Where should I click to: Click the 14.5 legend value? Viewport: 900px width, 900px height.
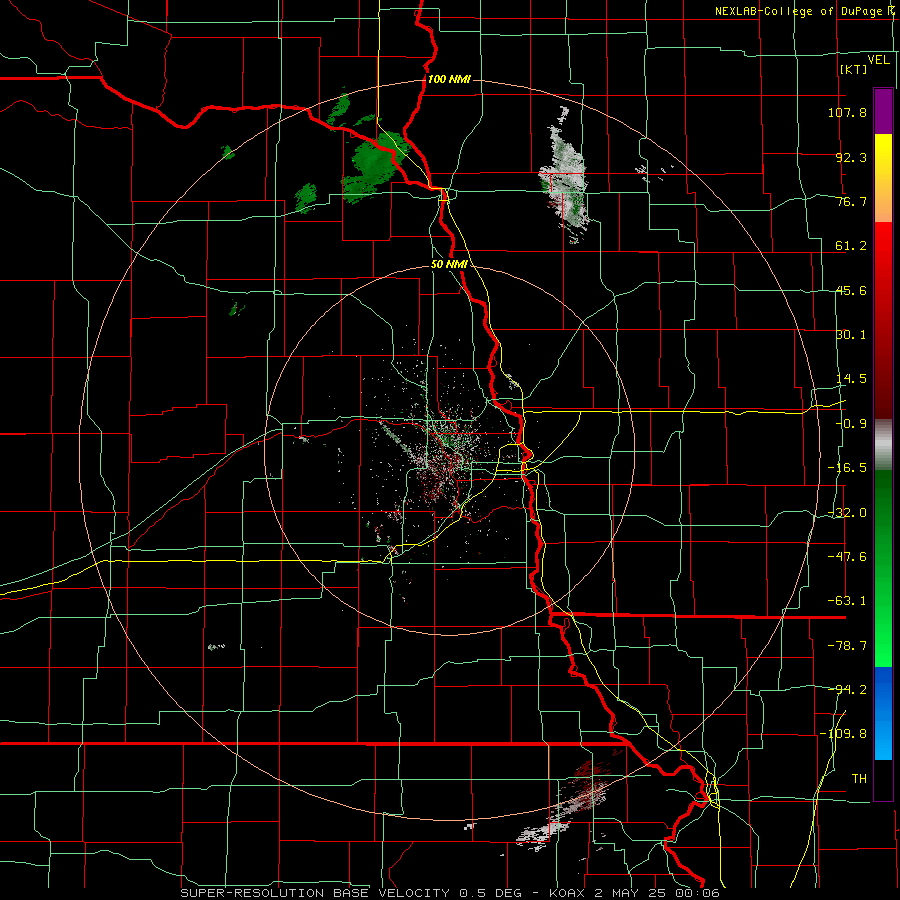click(851, 379)
